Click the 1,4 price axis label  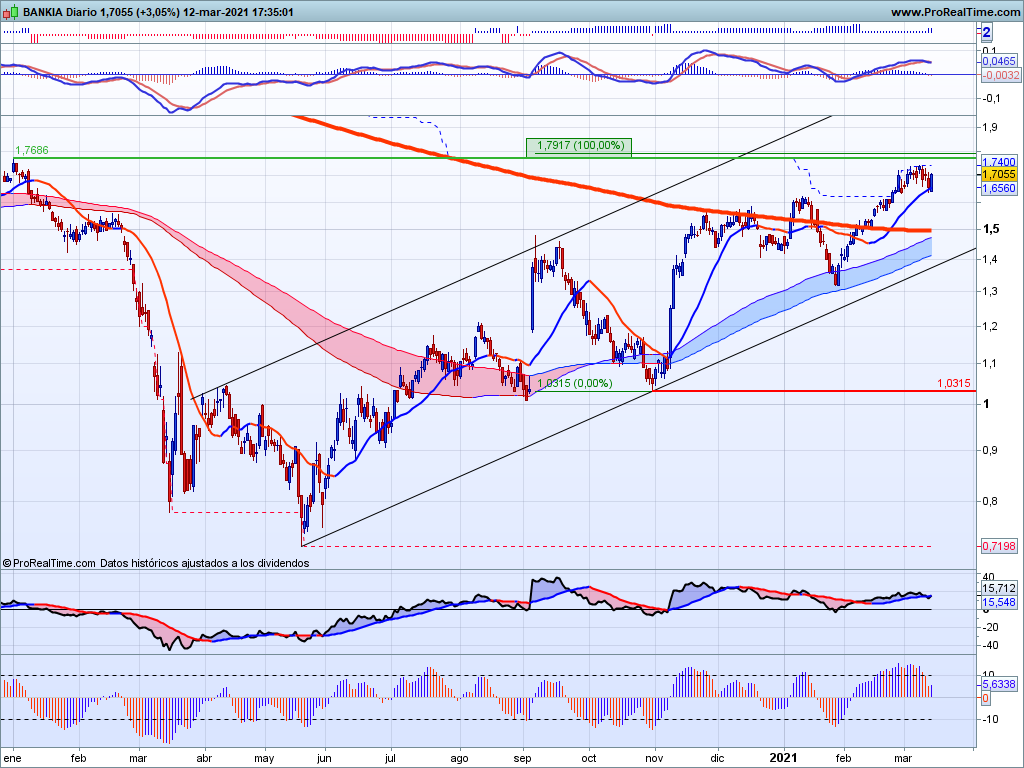pyautogui.click(x=990, y=259)
